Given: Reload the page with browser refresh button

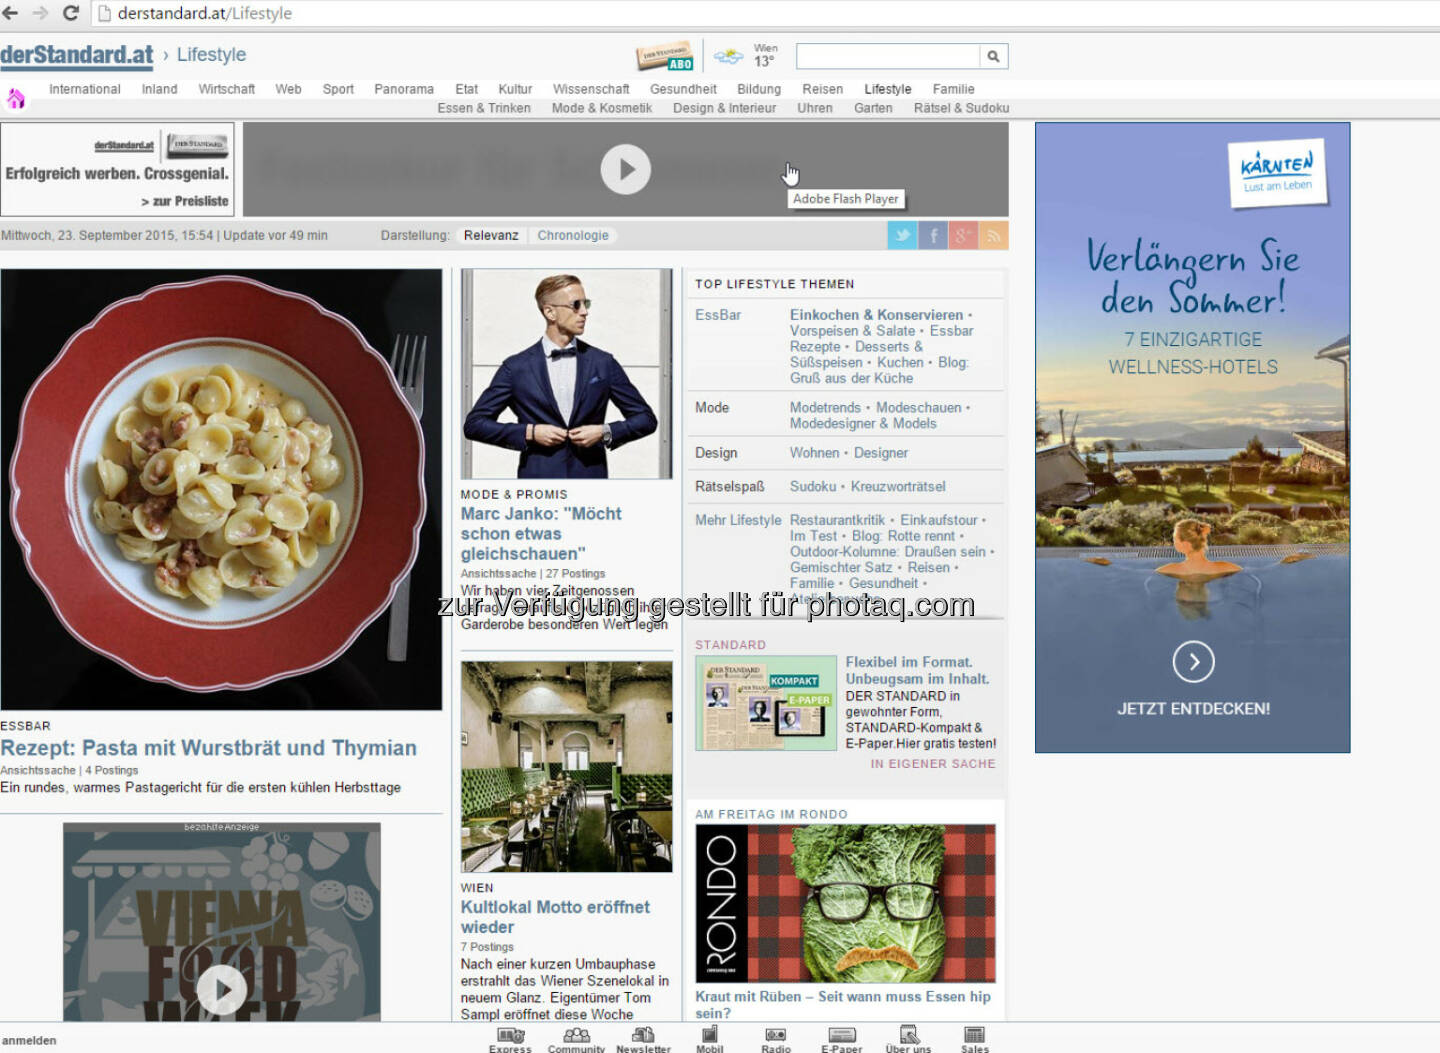Looking at the screenshot, I should pyautogui.click(x=70, y=13).
